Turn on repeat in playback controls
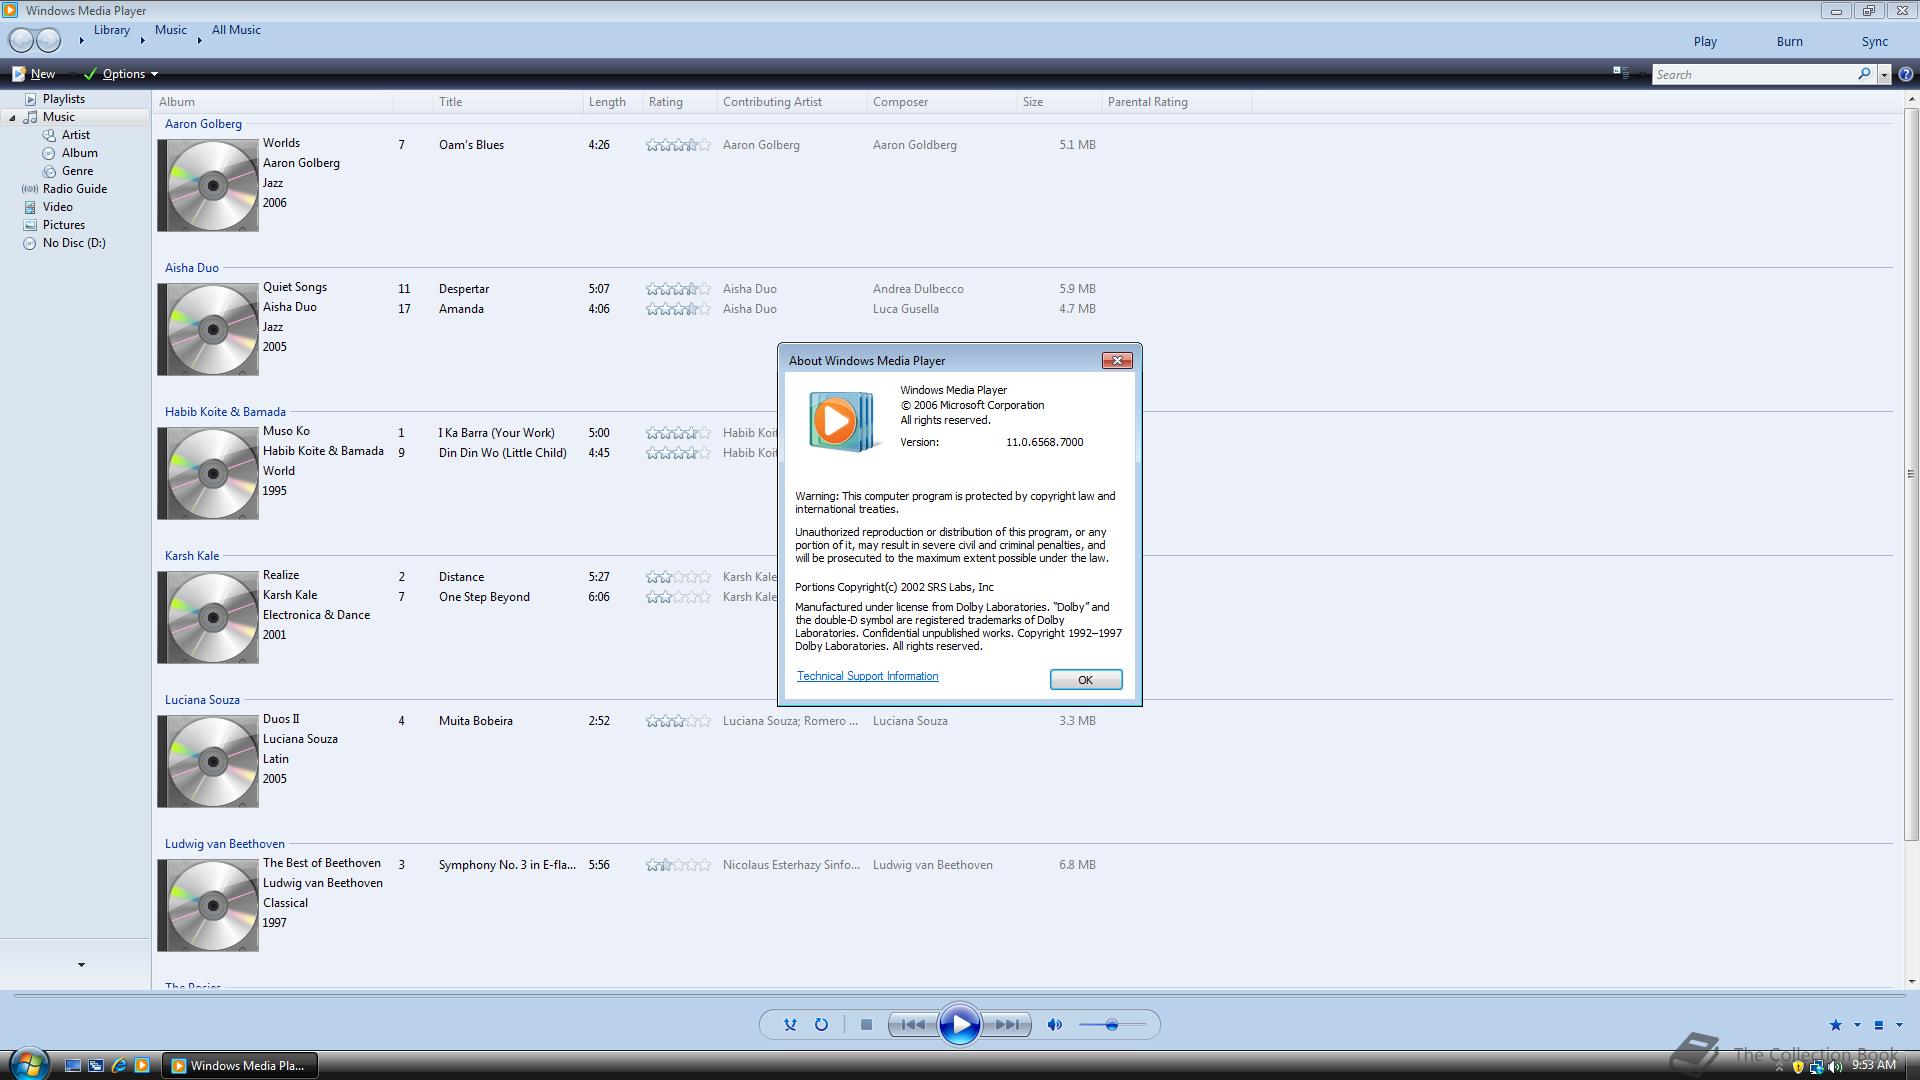1920x1080 pixels. point(821,1024)
